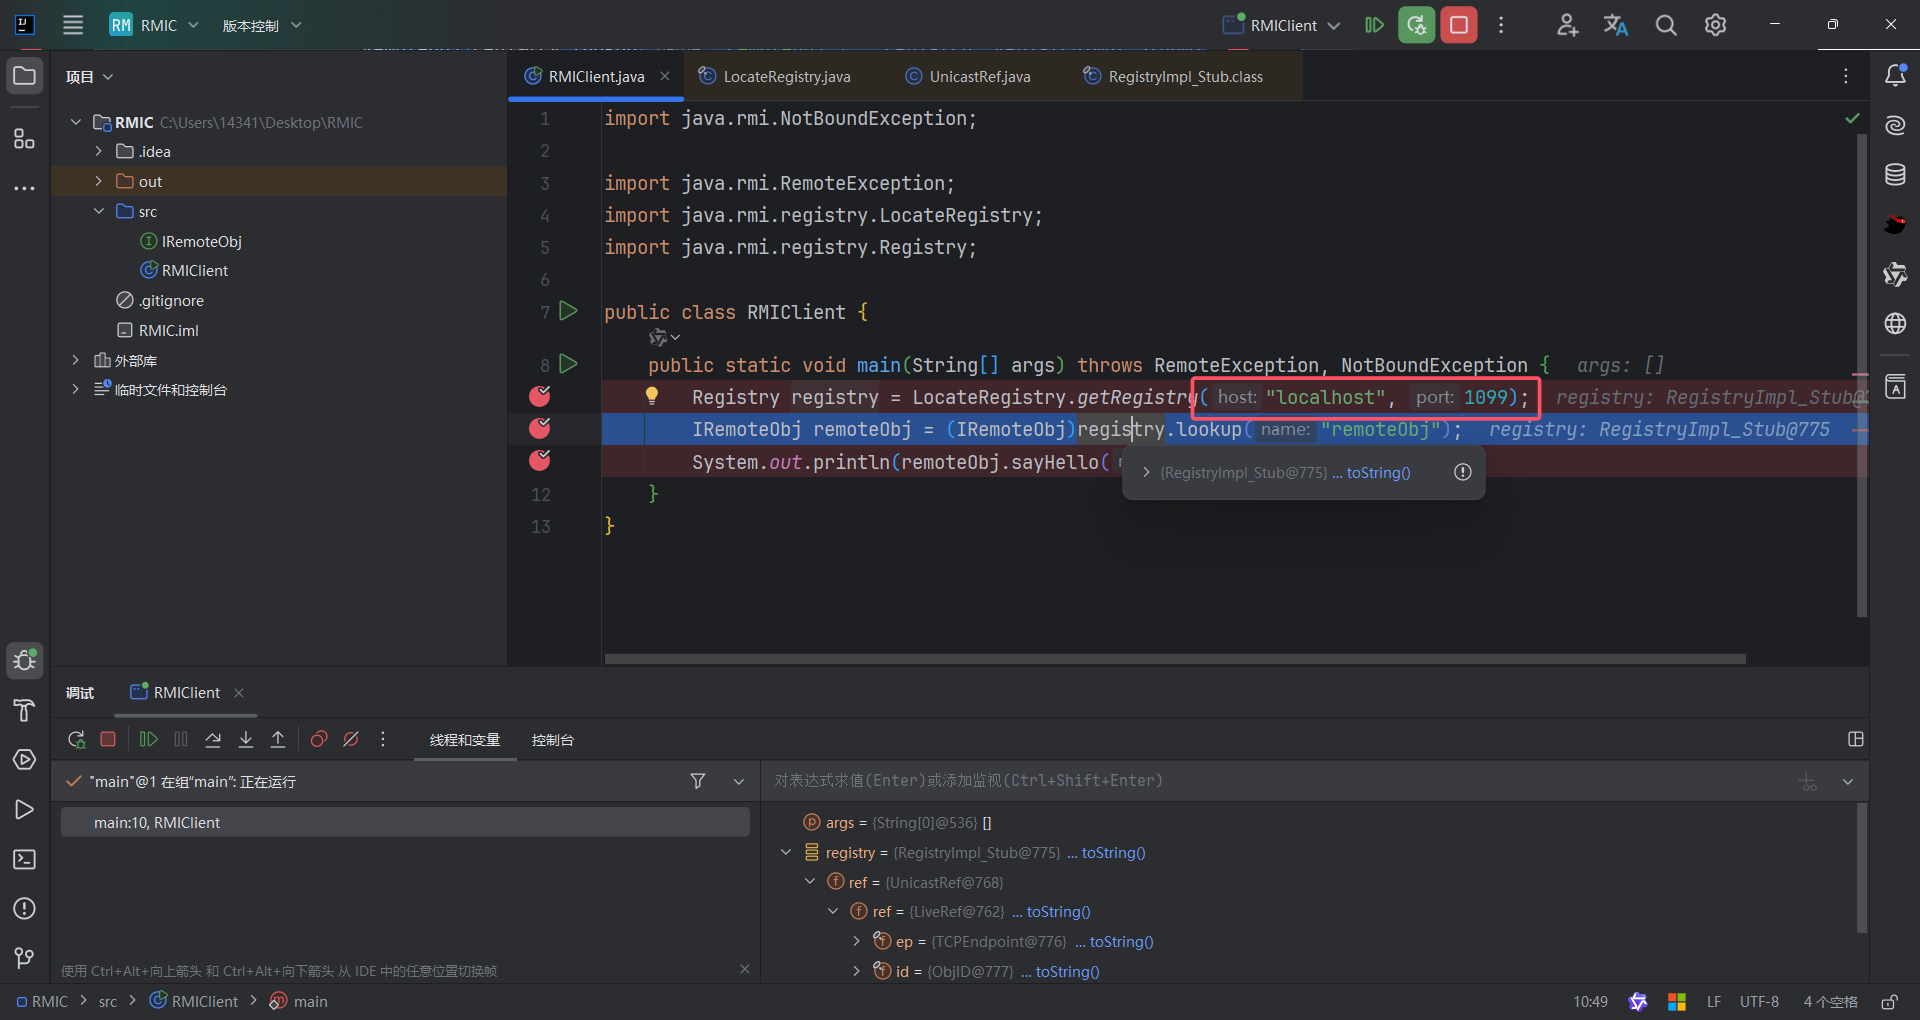1920x1020 pixels.
Task: Switch to 控制台 tab
Action: coord(552,740)
